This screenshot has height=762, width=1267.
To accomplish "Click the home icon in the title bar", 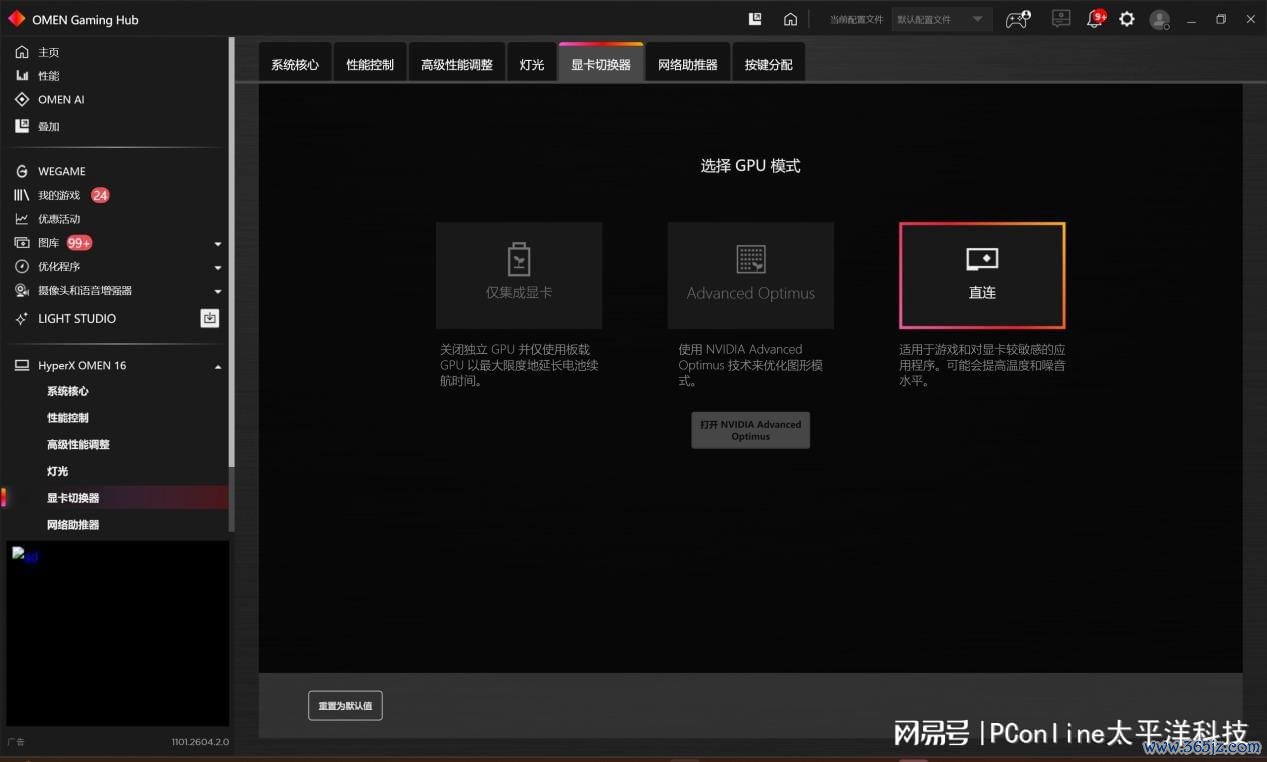I will coord(790,19).
